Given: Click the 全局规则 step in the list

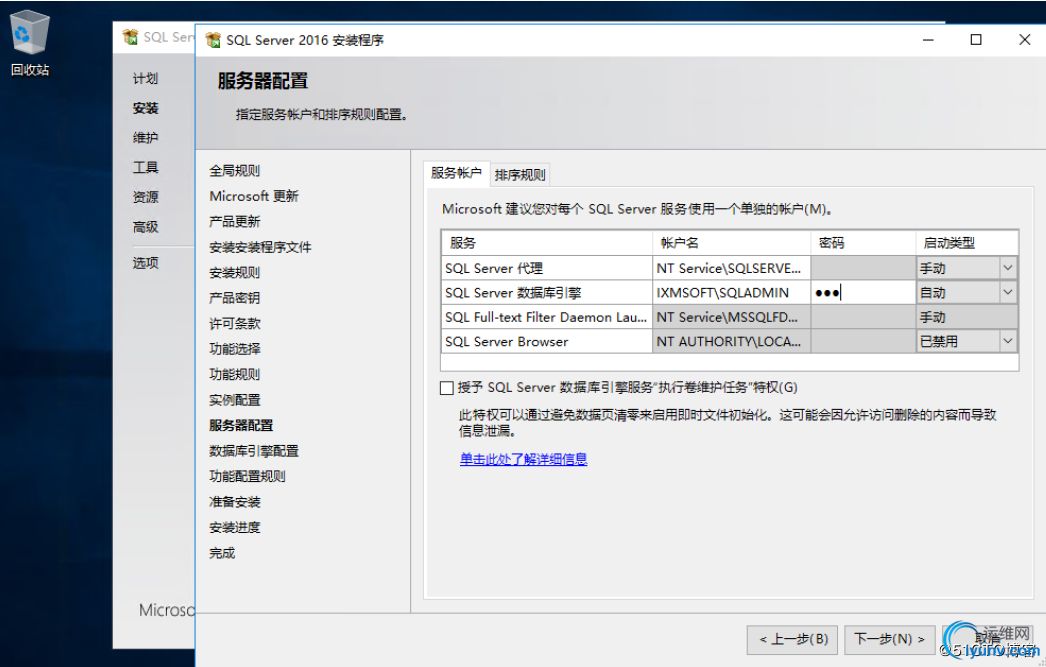Looking at the screenshot, I should 234,171.
